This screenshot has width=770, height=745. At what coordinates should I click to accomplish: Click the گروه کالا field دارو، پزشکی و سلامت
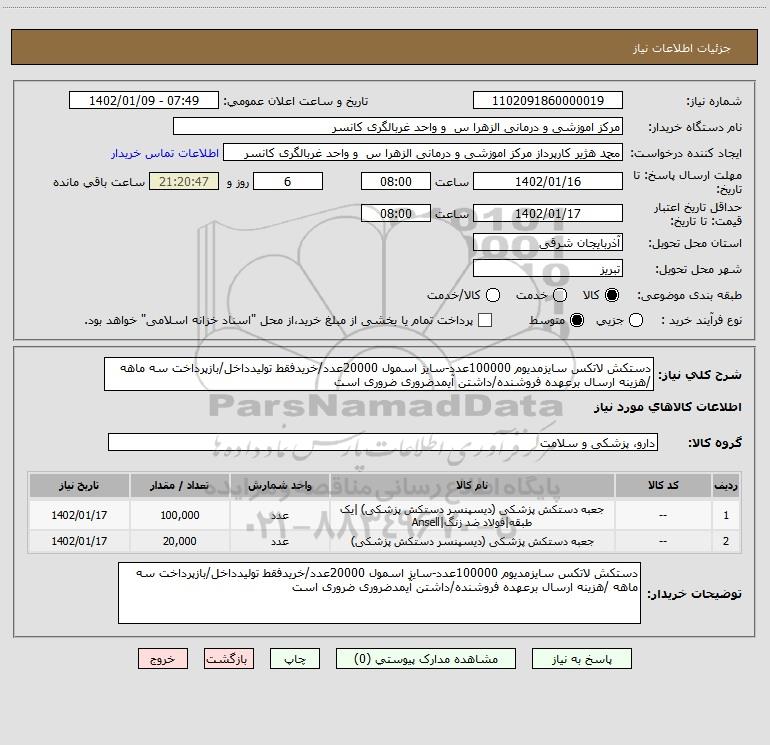tap(383, 442)
